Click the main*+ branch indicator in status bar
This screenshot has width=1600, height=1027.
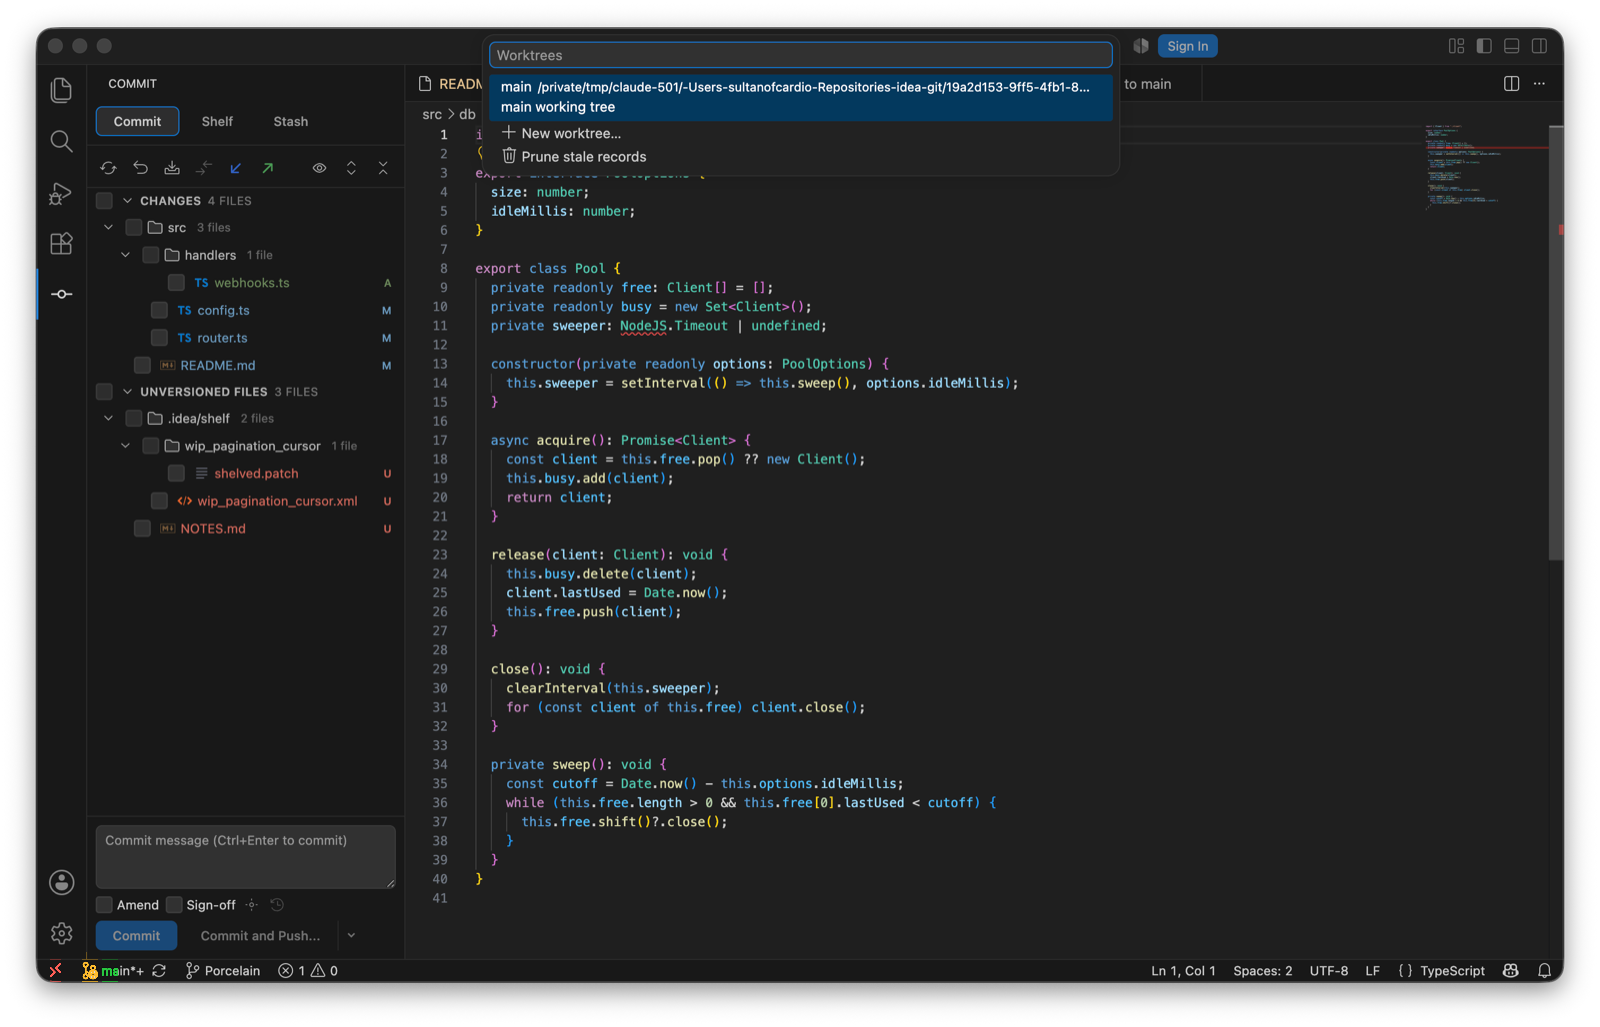113,970
